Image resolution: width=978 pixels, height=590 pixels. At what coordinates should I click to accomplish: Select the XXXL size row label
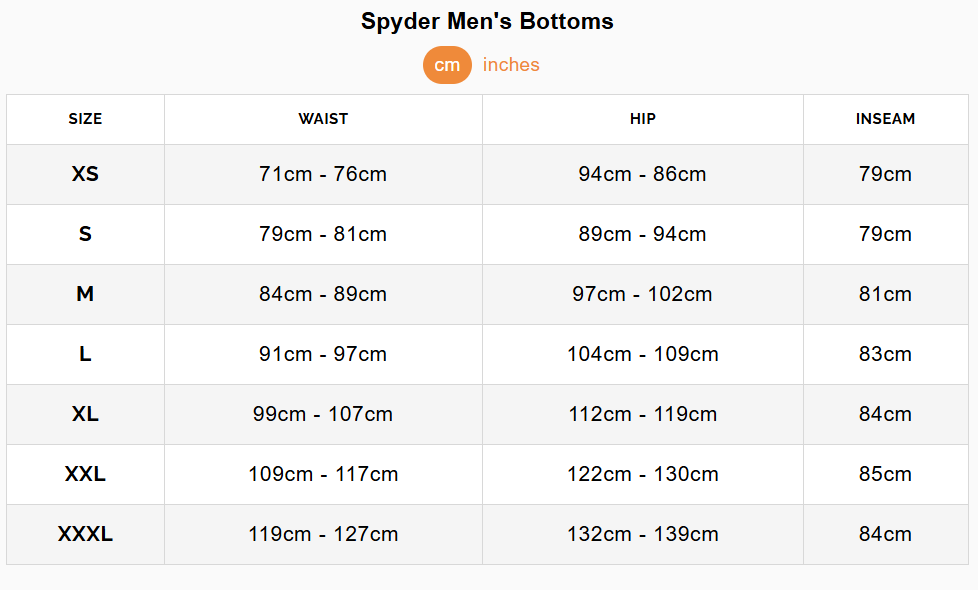85,534
